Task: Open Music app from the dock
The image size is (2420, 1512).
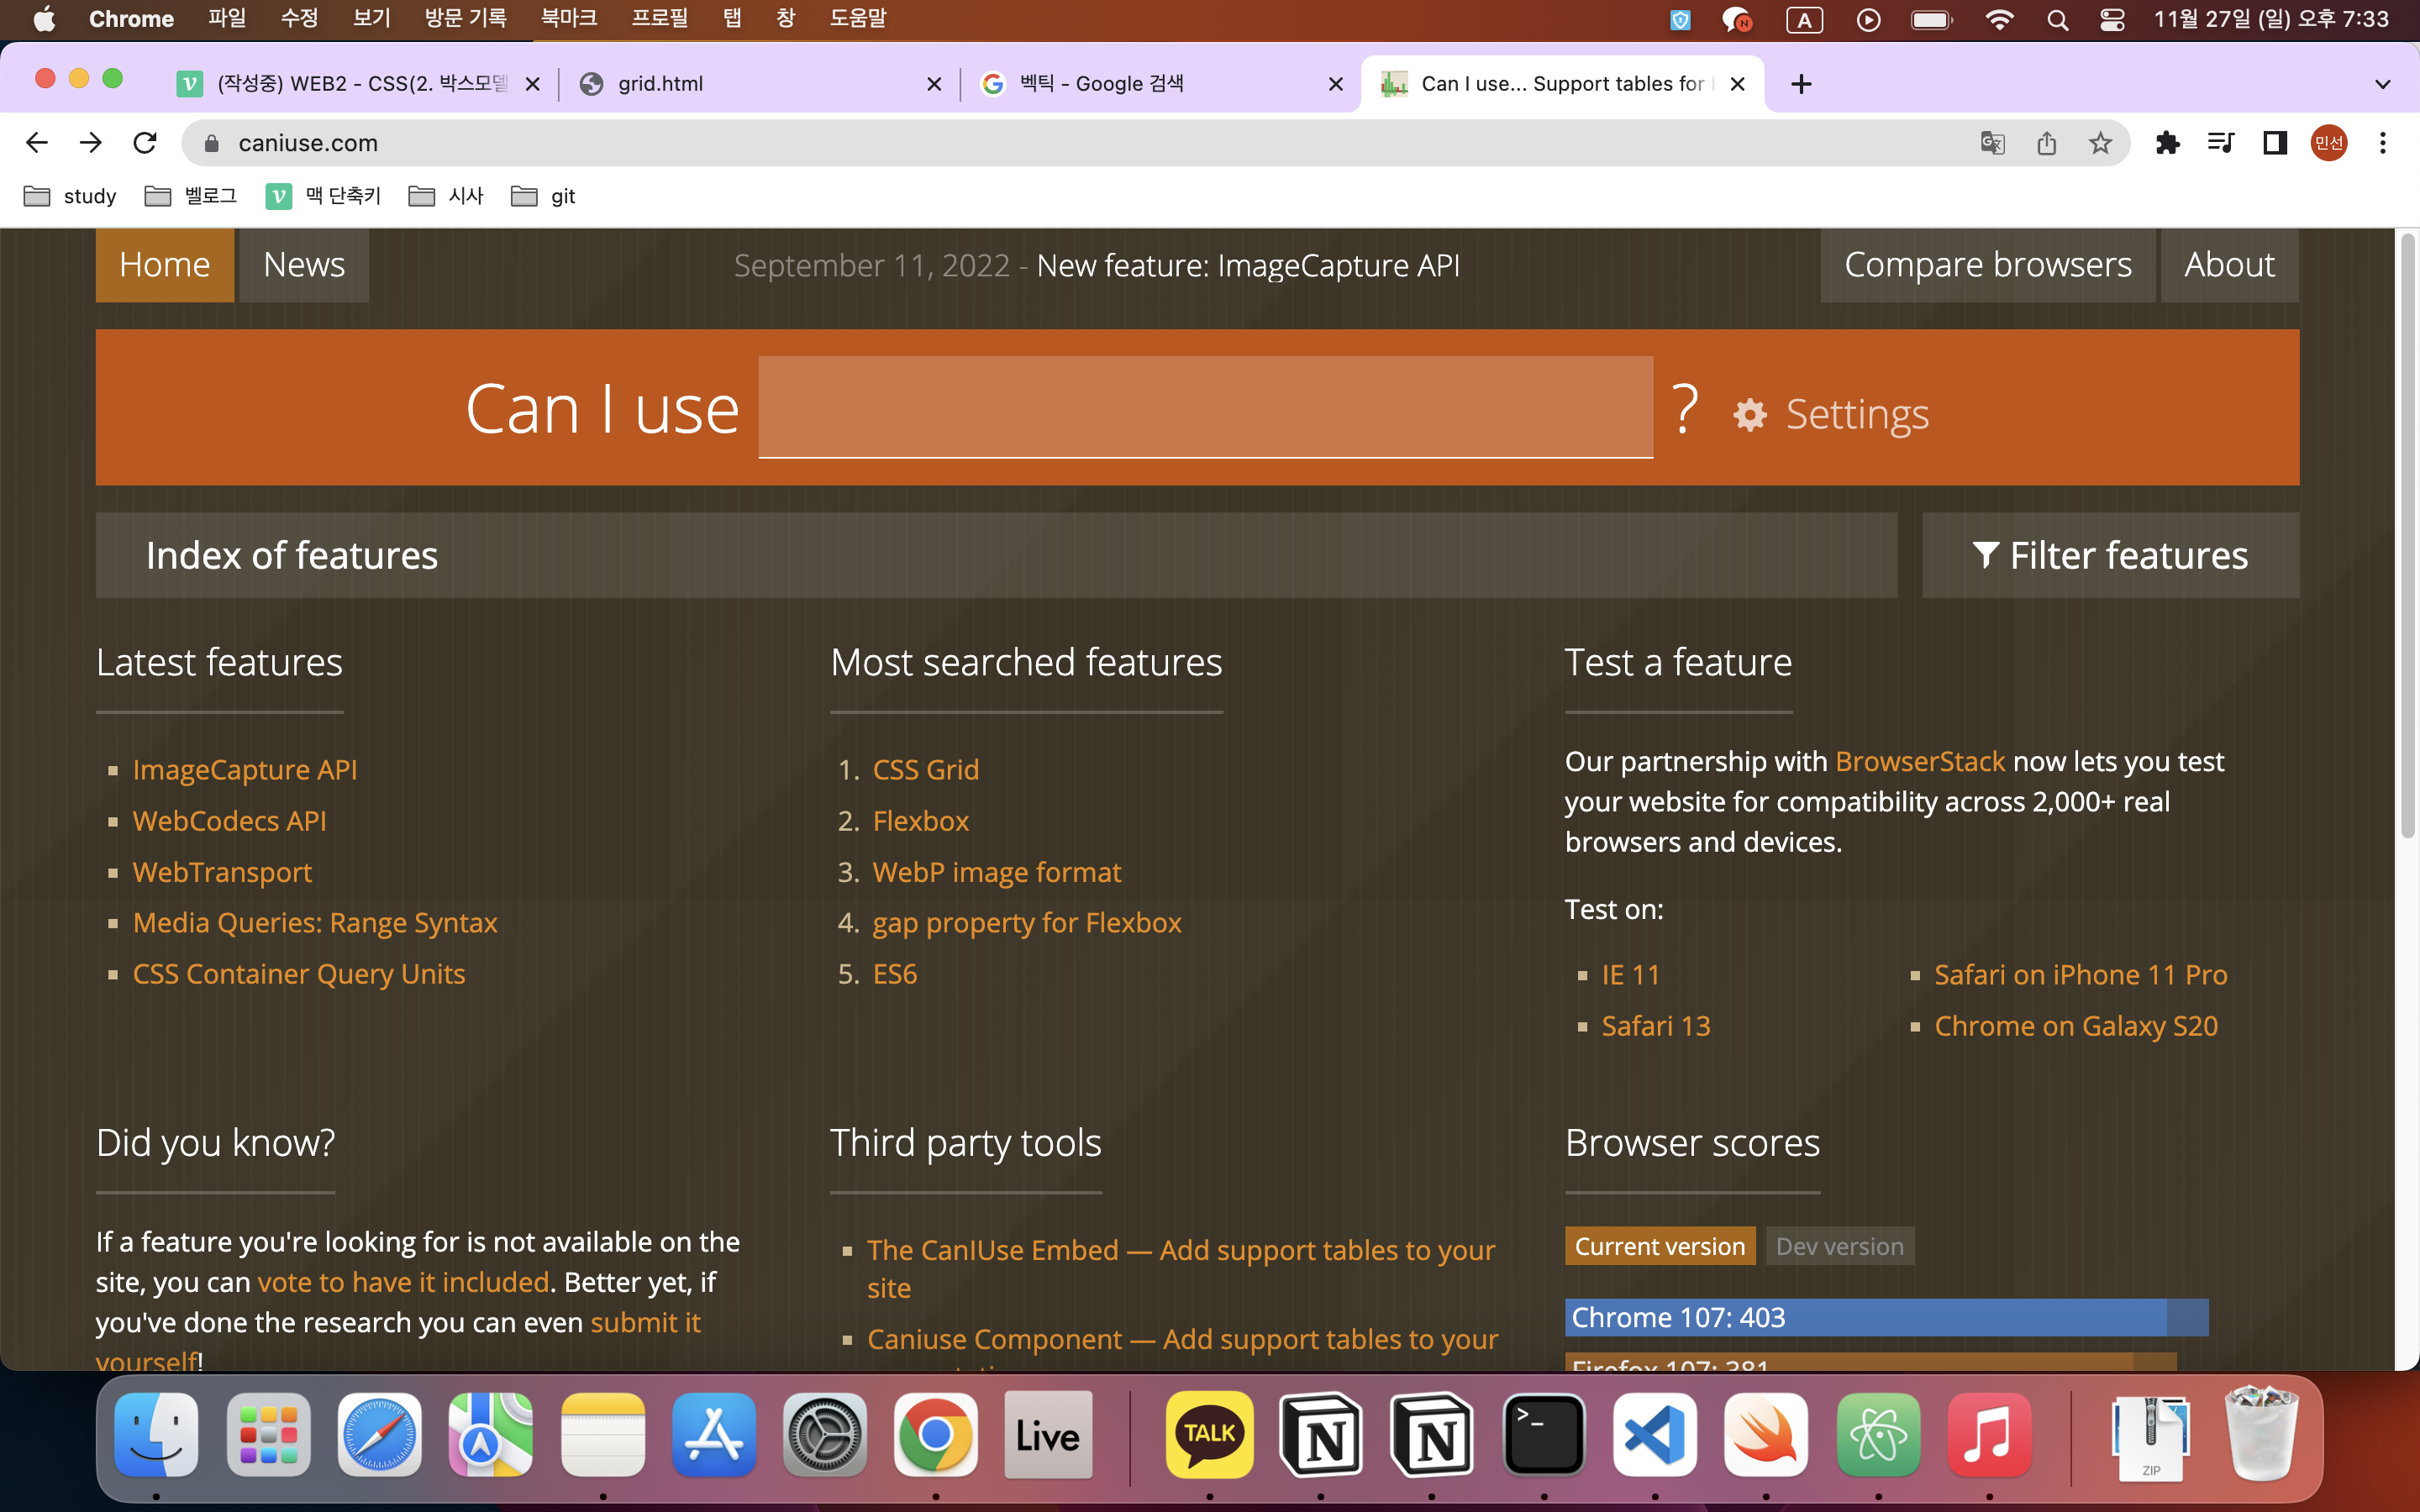Action: [x=1989, y=1435]
